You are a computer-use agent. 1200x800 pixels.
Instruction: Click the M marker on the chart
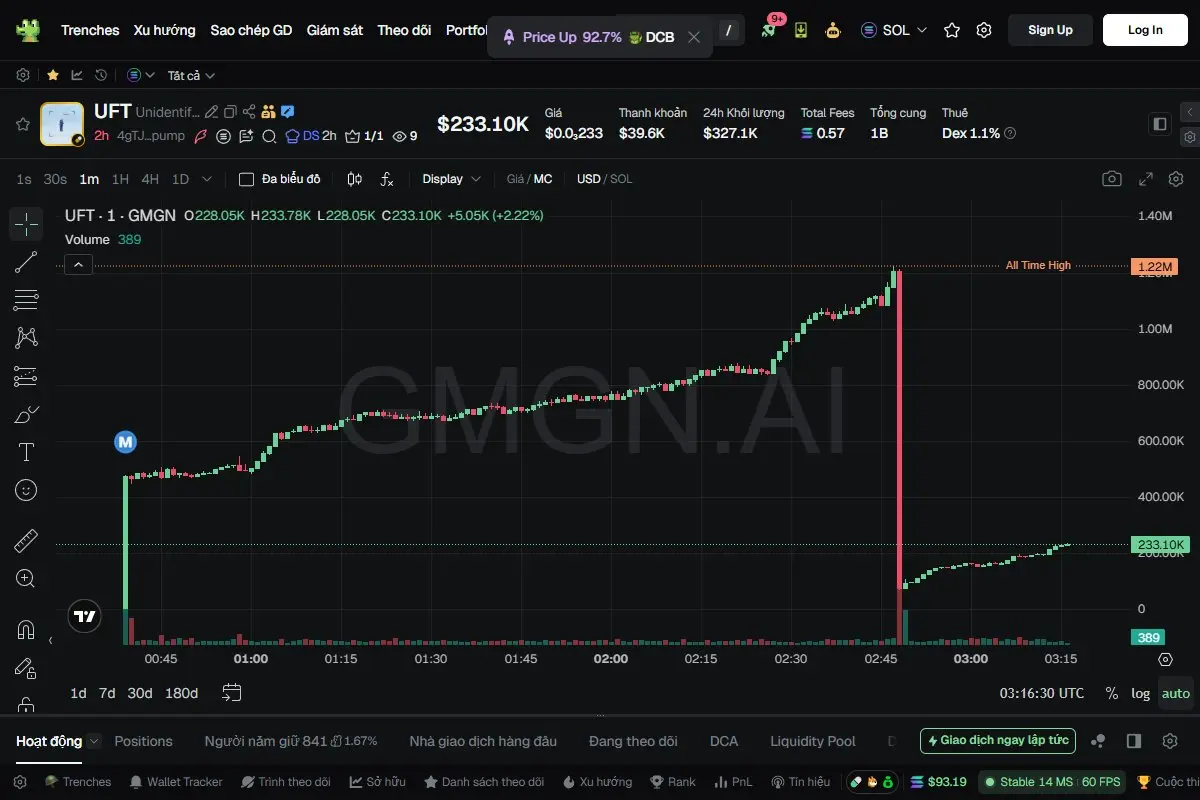point(125,441)
